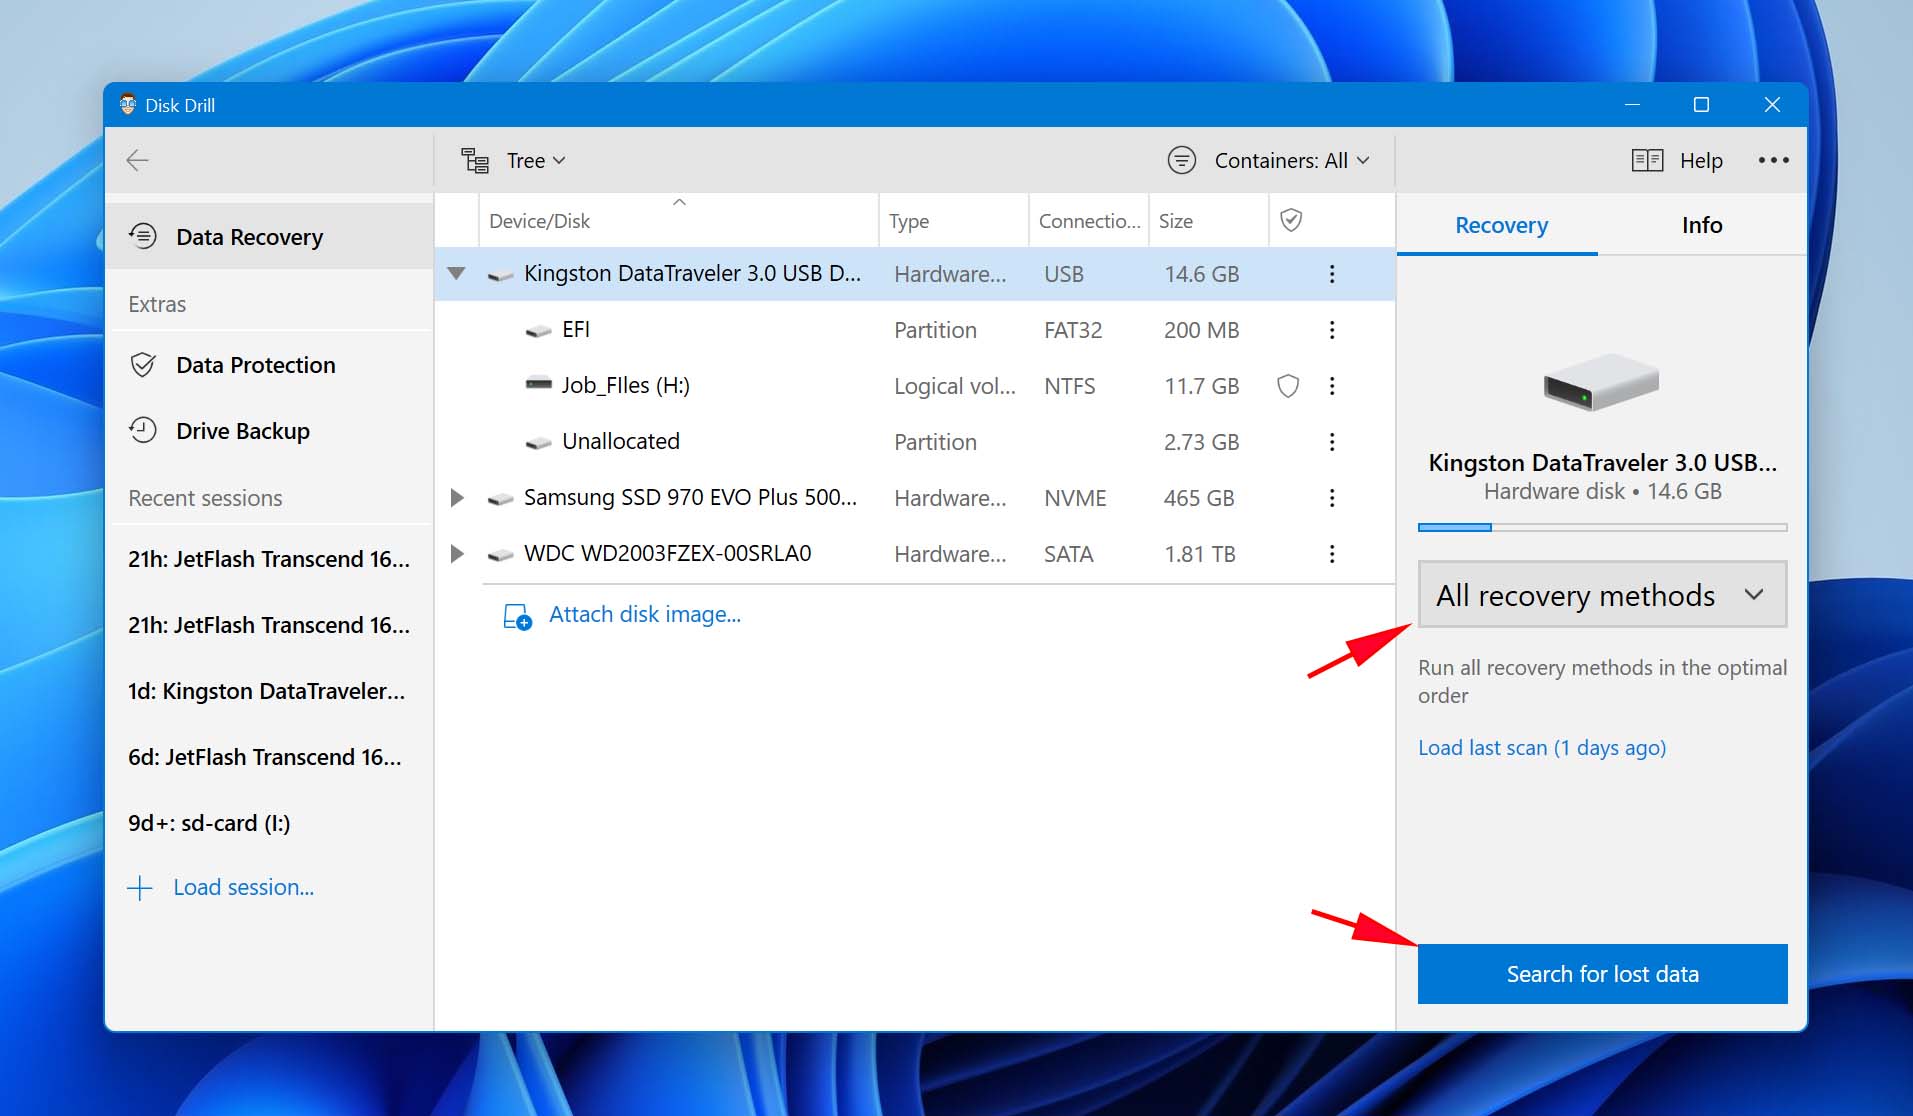The image size is (1913, 1116).
Task: Minimize the Disk Drill window
Action: point(1632,104)
